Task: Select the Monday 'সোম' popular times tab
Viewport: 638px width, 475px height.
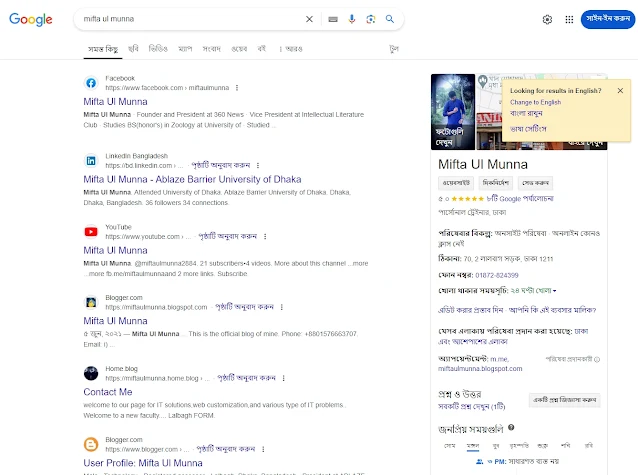Action: [x=450, y=446]
